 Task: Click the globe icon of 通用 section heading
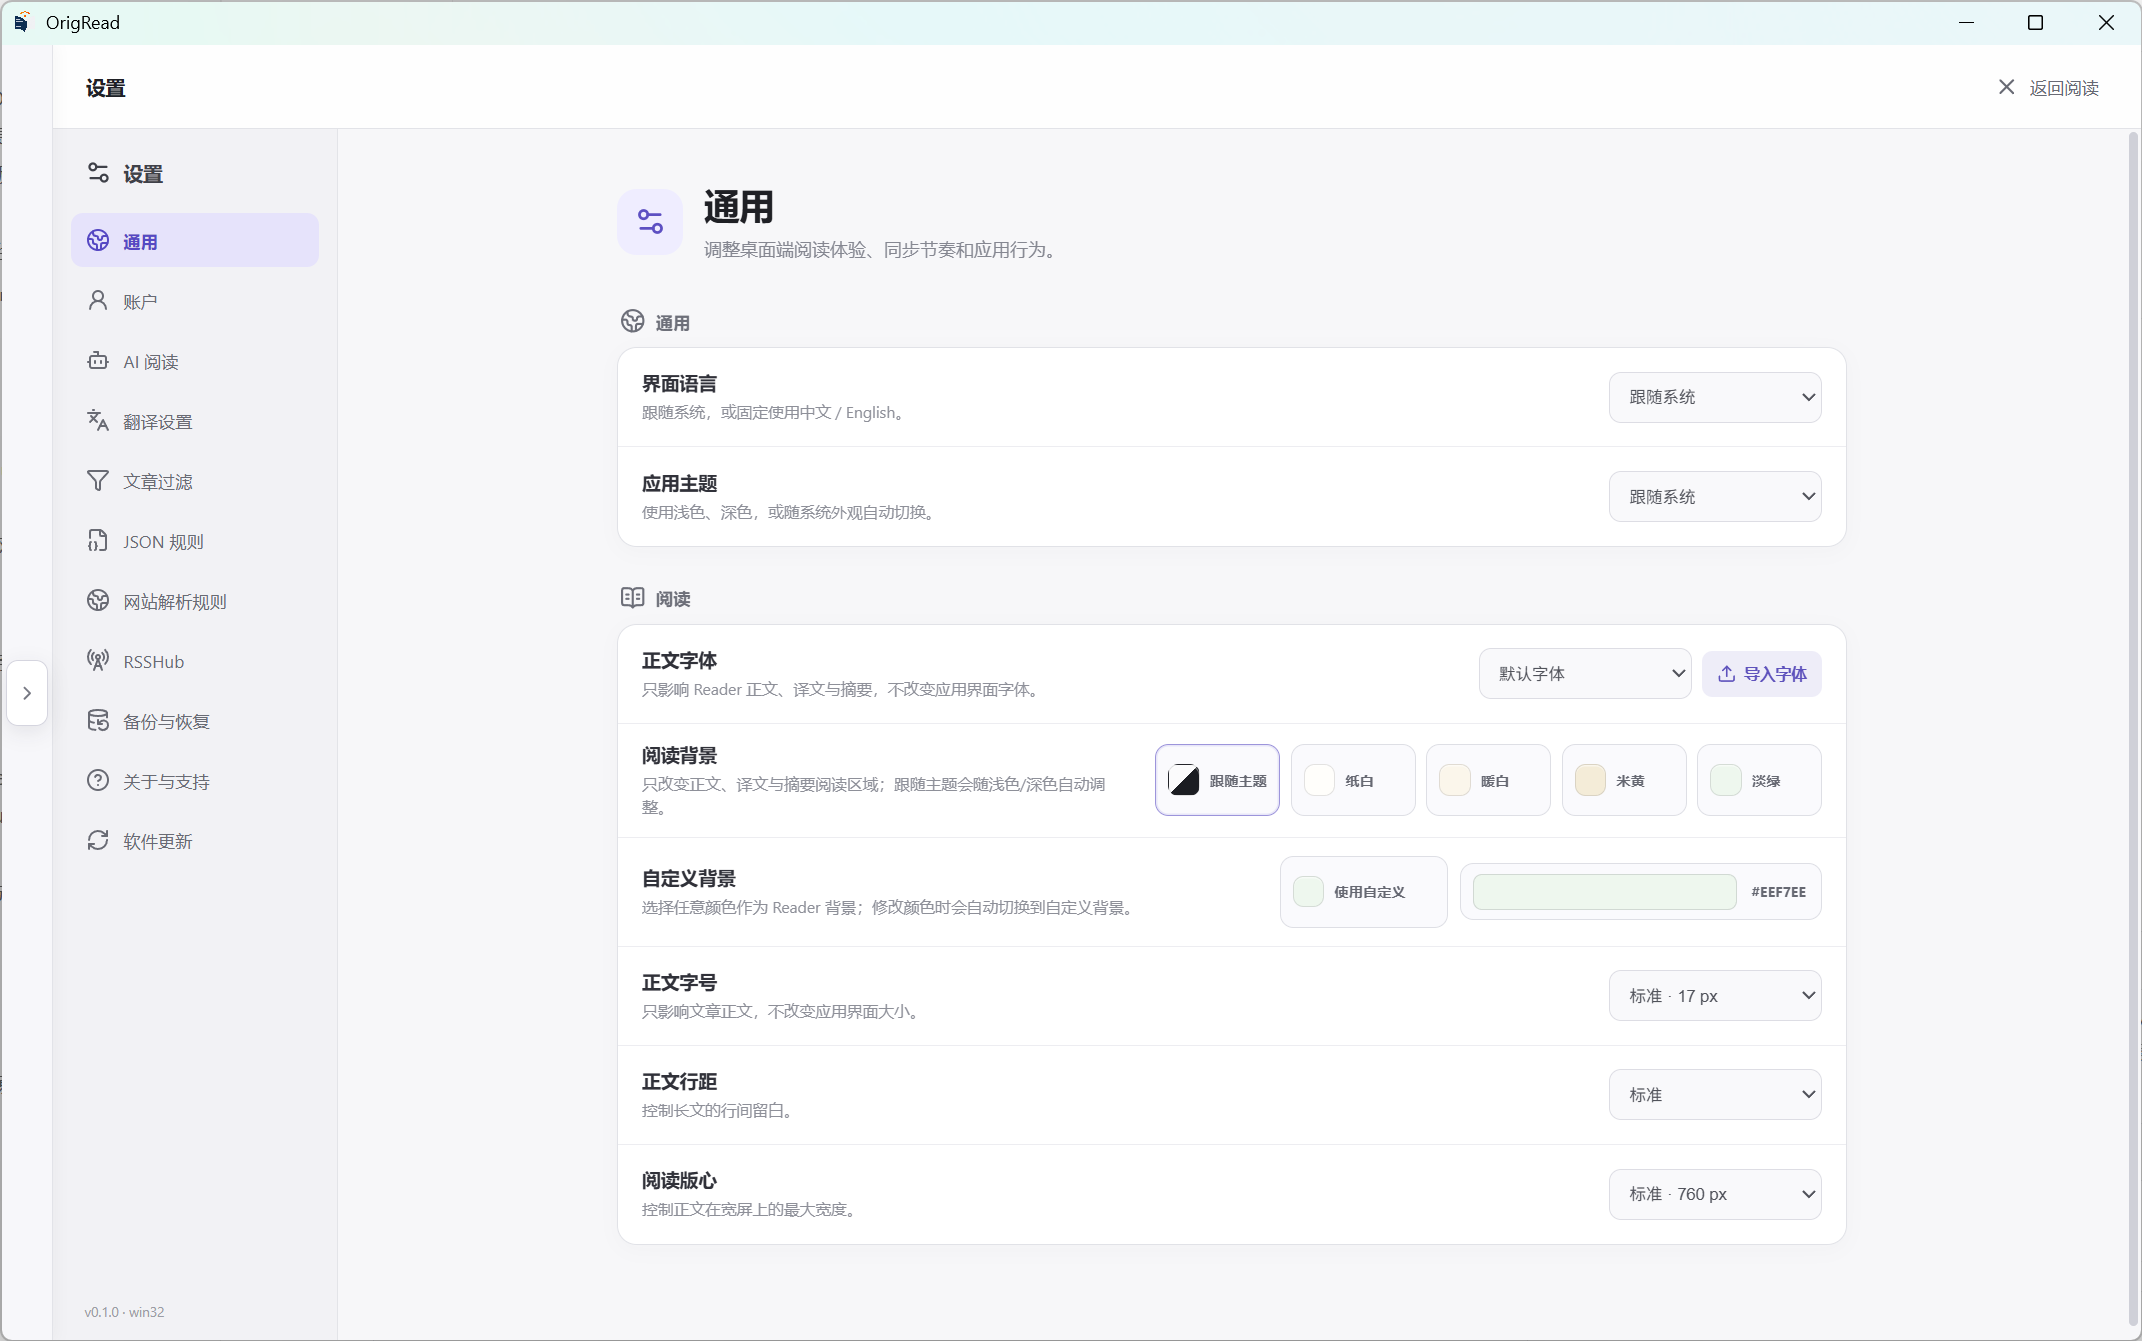(633, 321)
